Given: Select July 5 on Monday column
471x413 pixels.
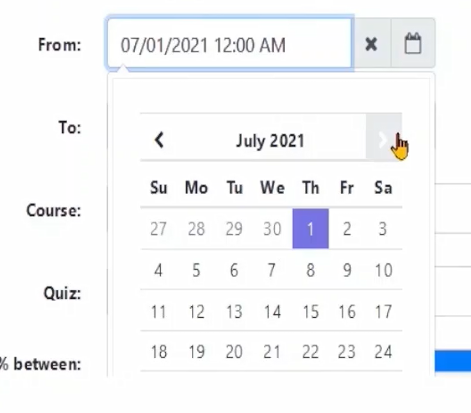Looking at the screenshot, I should click(x=196, y=270).
